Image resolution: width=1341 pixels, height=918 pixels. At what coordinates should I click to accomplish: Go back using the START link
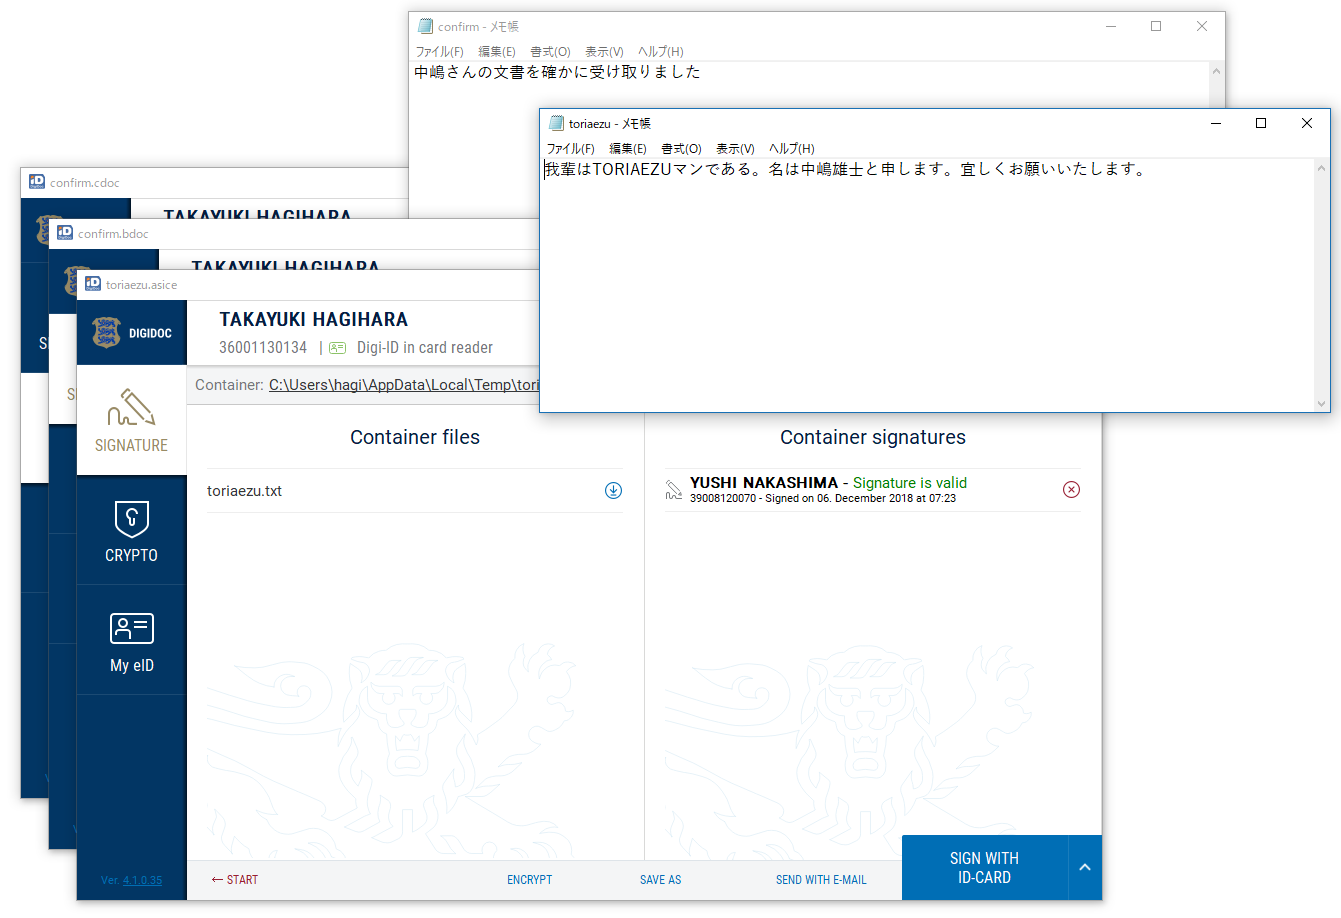point(235,880)
